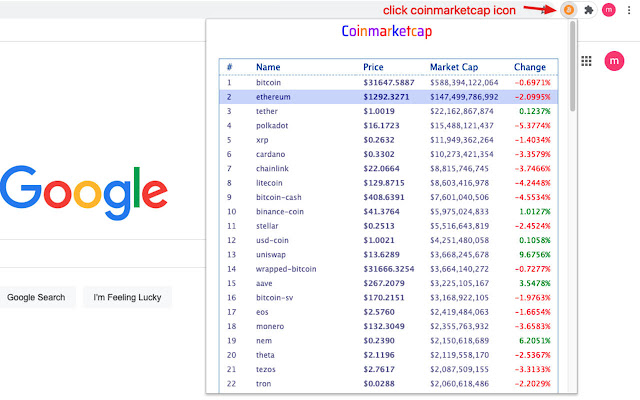Click the Coinmarketcap popup scrollbar

572,67
